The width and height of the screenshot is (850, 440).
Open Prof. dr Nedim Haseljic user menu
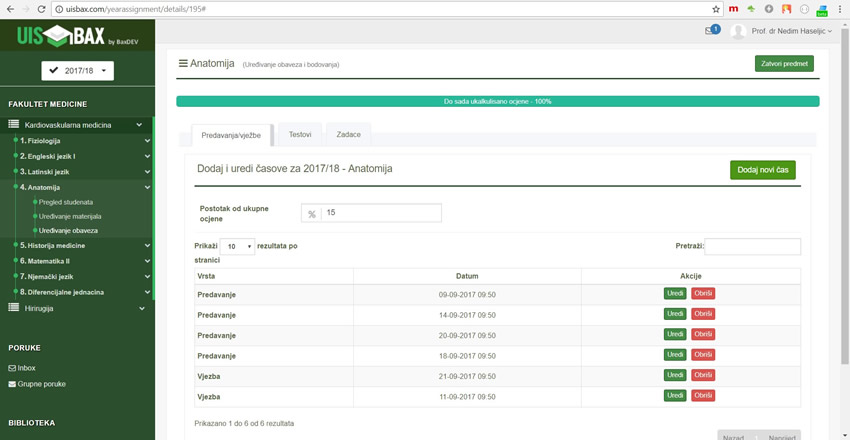tap(791, 31)
